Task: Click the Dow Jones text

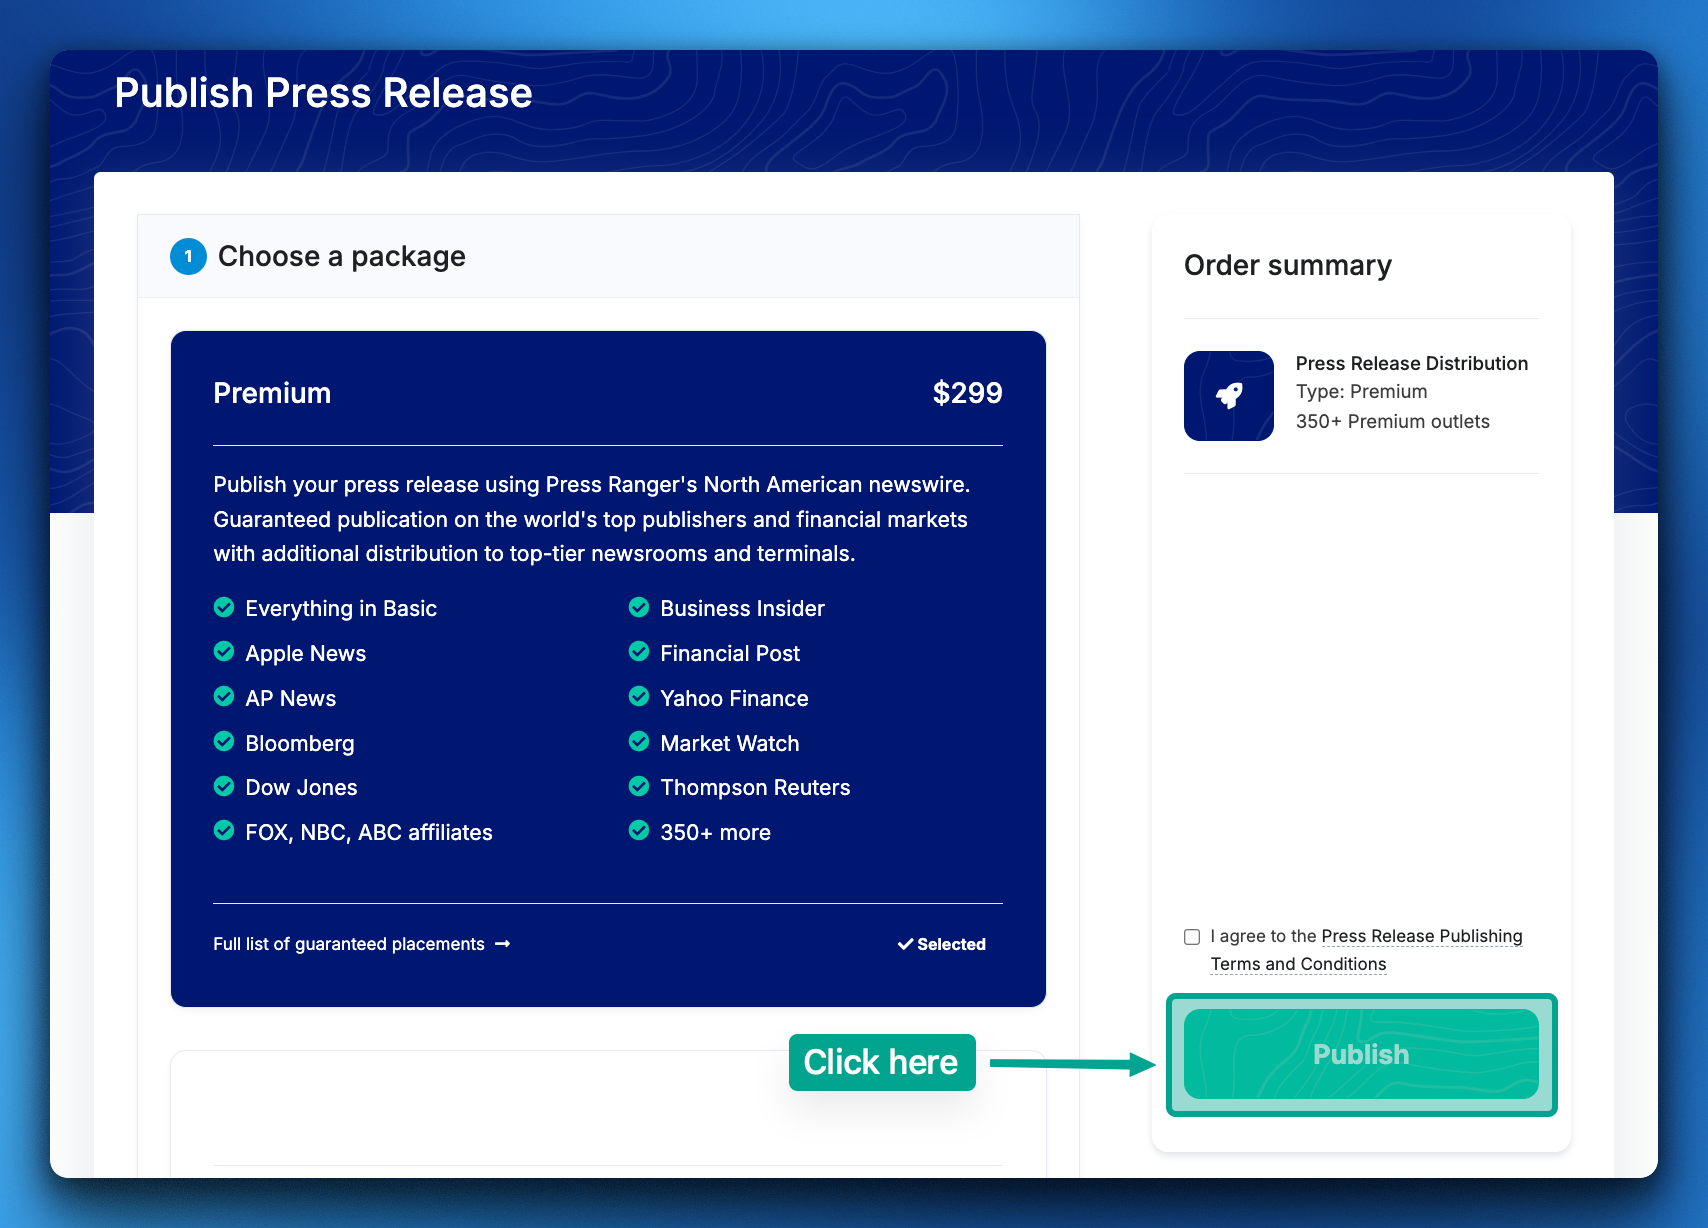Action: [x=301, y=788]
